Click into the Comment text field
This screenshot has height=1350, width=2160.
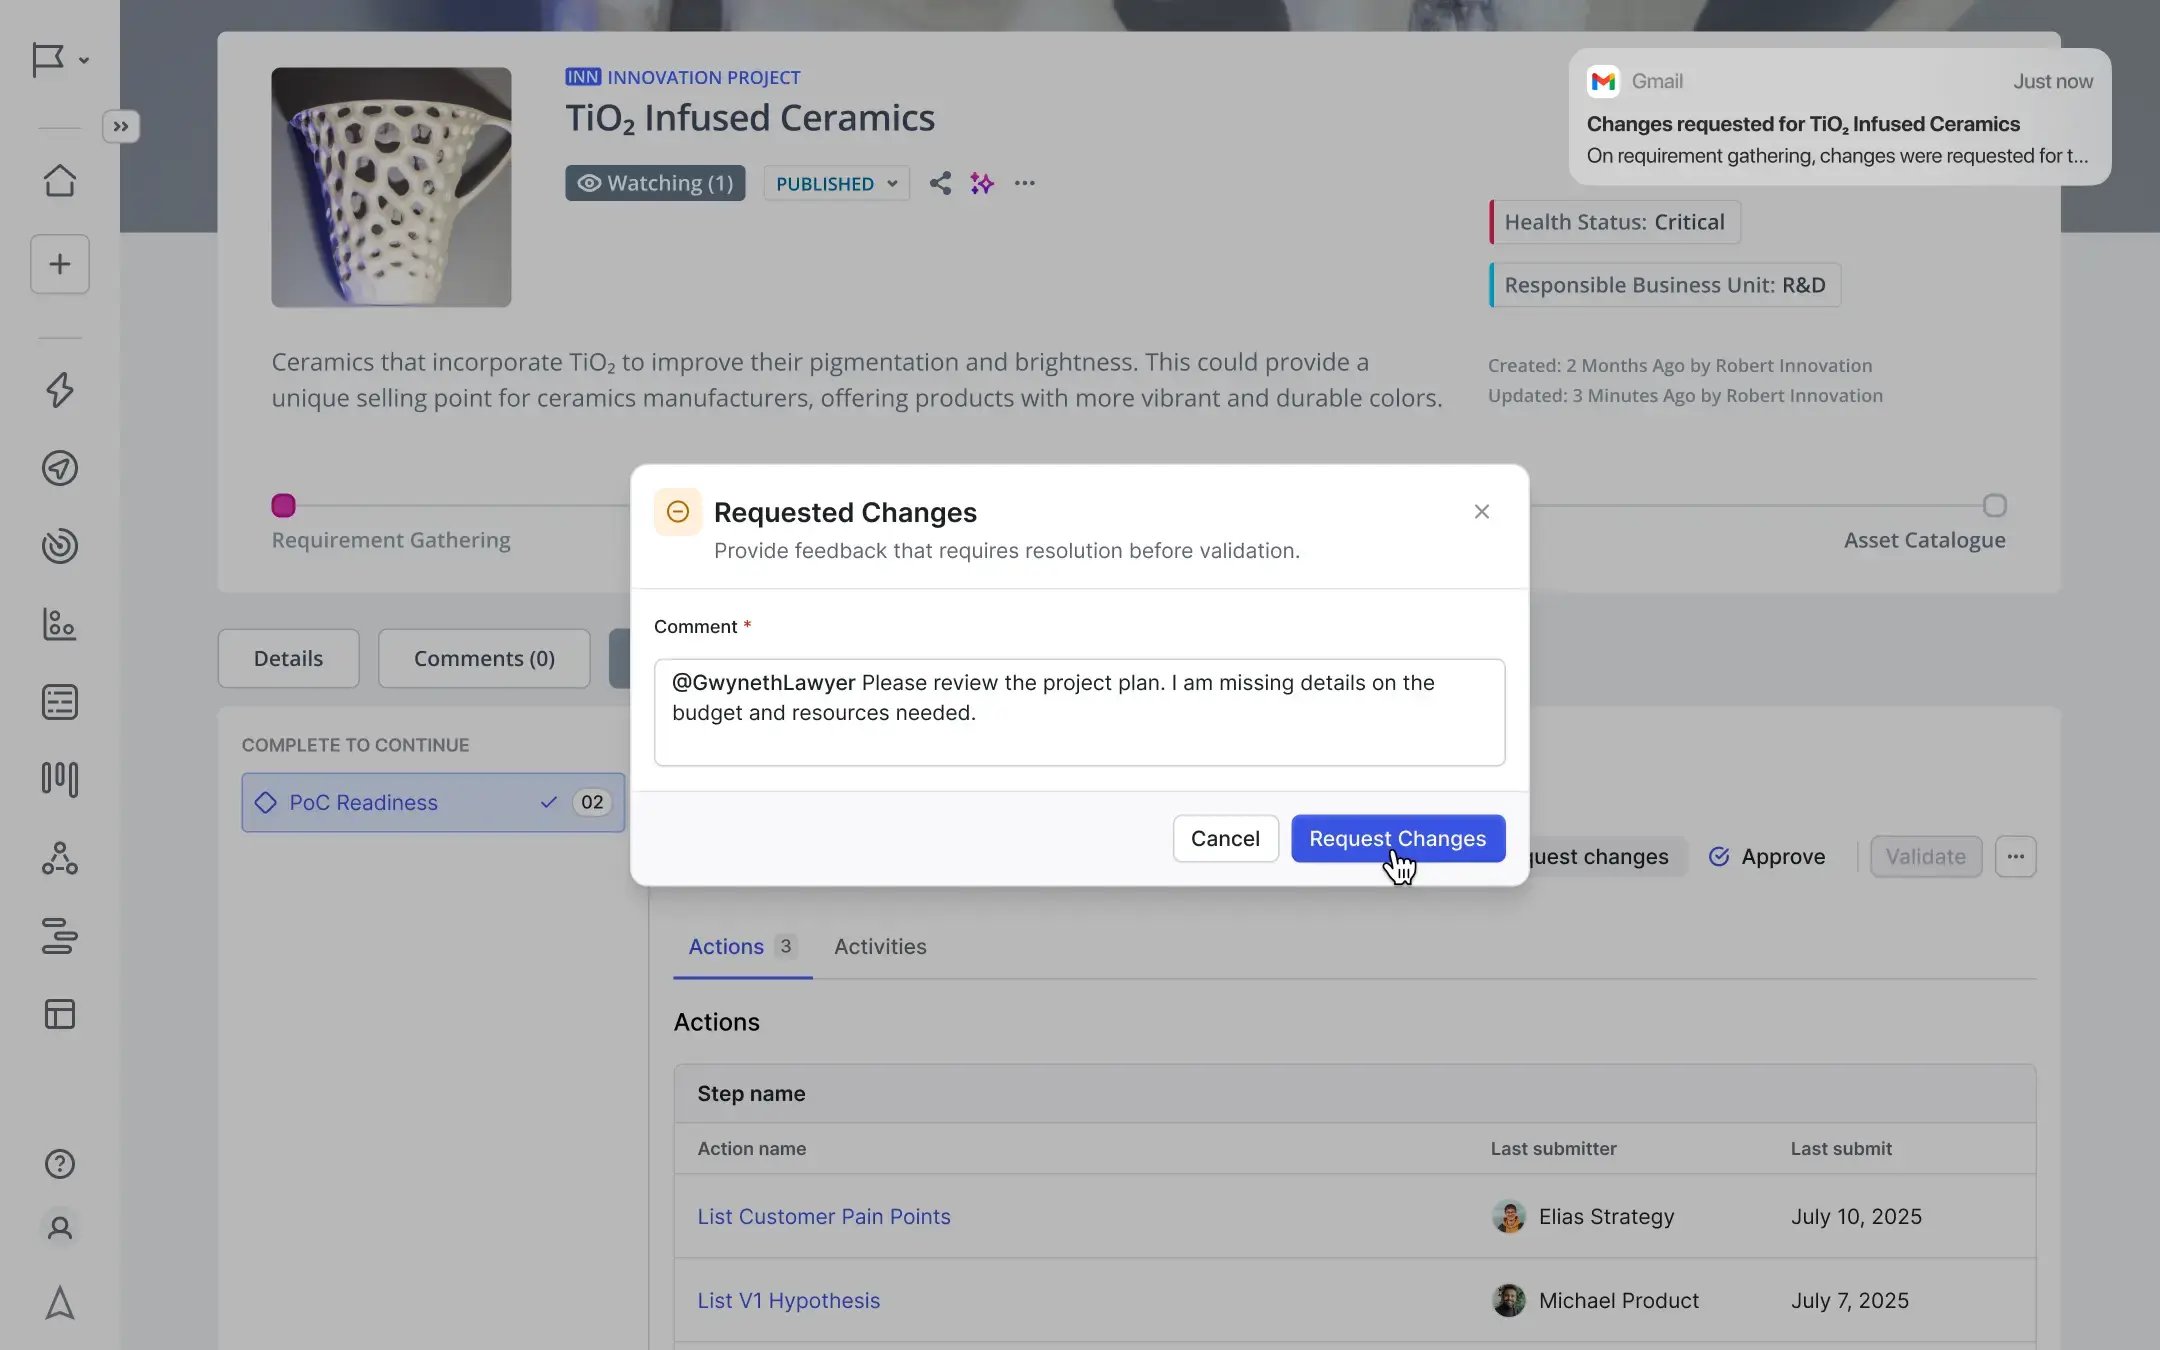click(x=1079, y=712)
